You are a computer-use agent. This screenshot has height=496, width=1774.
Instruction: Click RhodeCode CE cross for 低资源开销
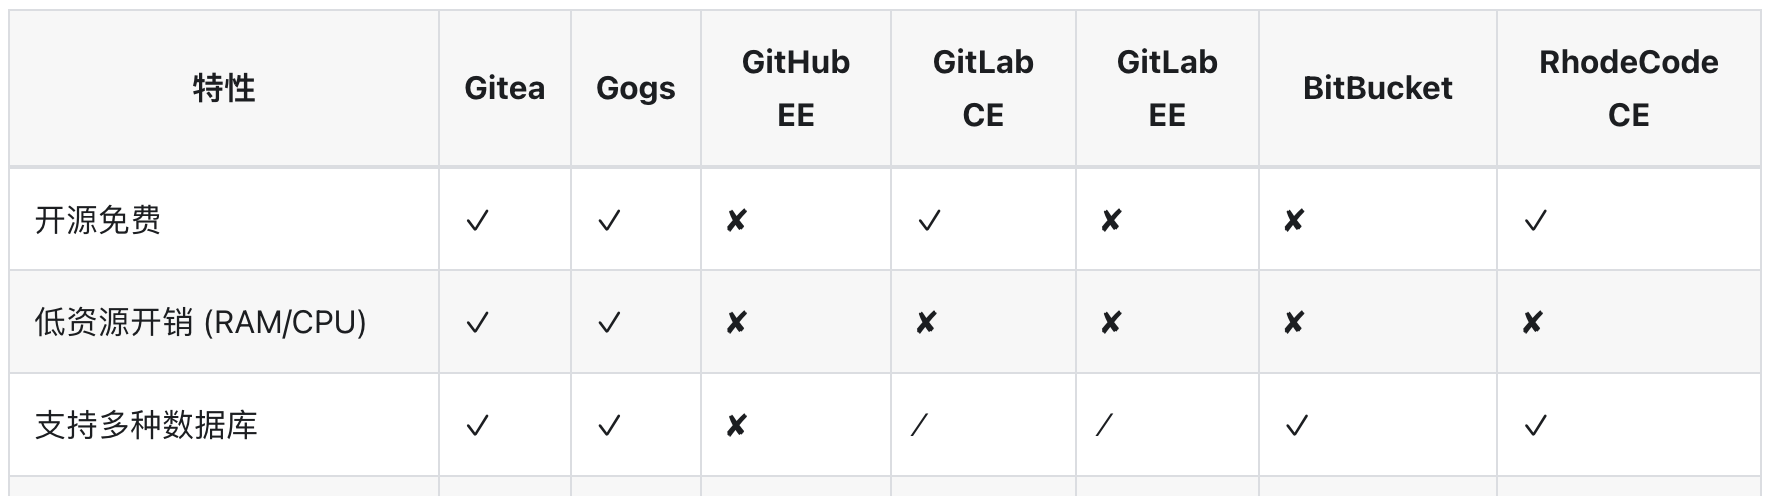coord(1532,323)
